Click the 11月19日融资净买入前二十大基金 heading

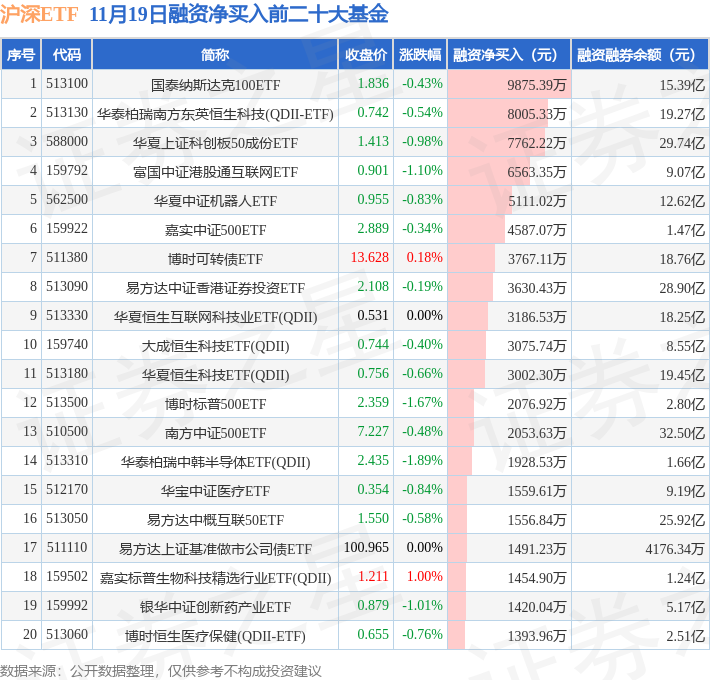239,14
